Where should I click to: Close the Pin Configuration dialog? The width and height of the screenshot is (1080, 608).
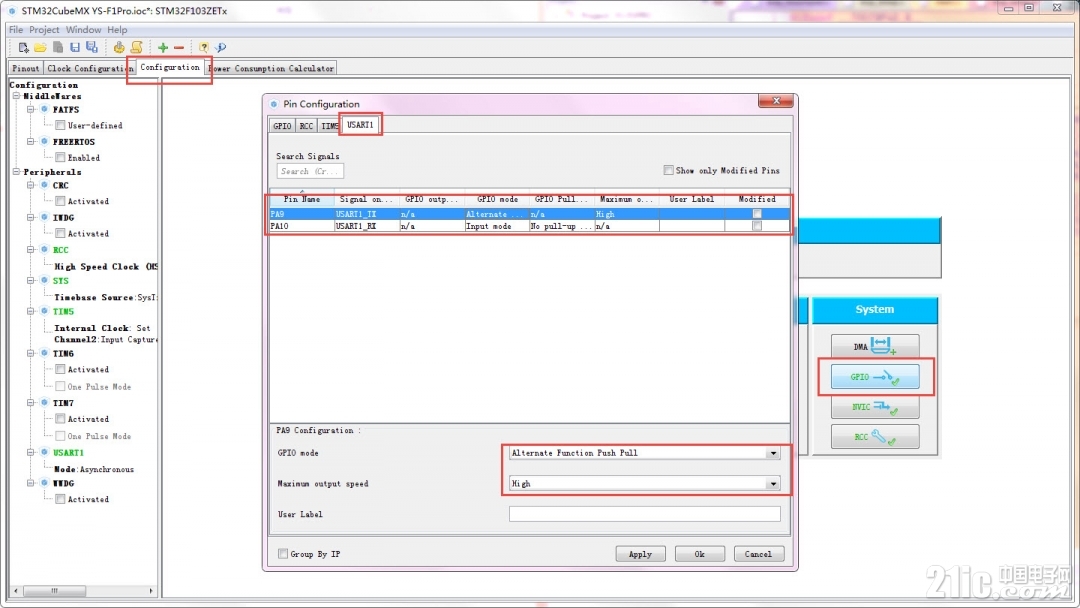coord(776,101)
